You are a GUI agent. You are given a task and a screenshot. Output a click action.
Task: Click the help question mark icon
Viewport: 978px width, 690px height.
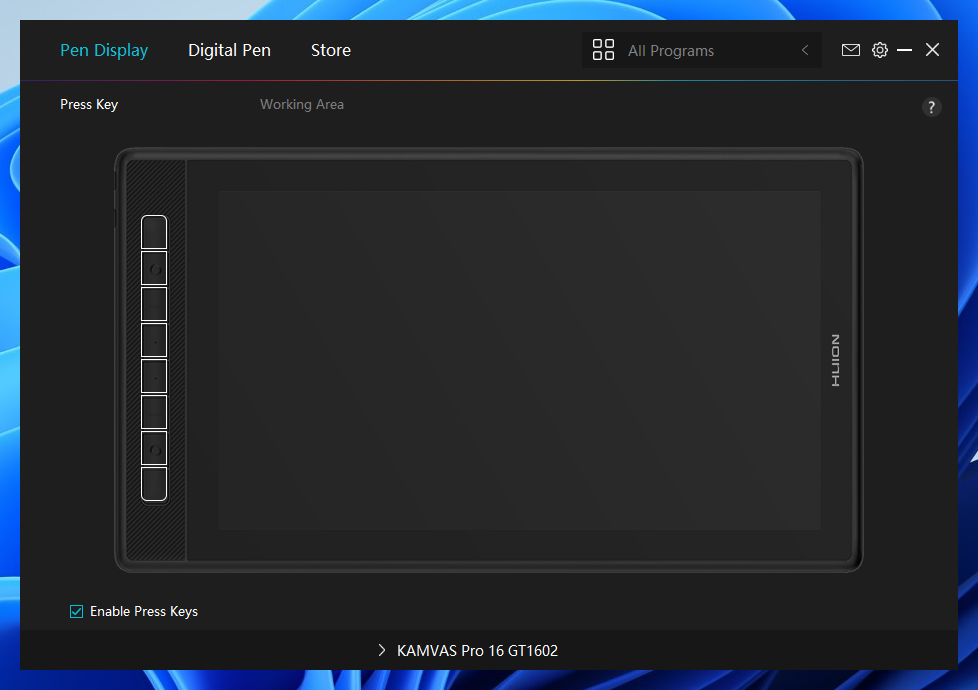tap(931, 107)
